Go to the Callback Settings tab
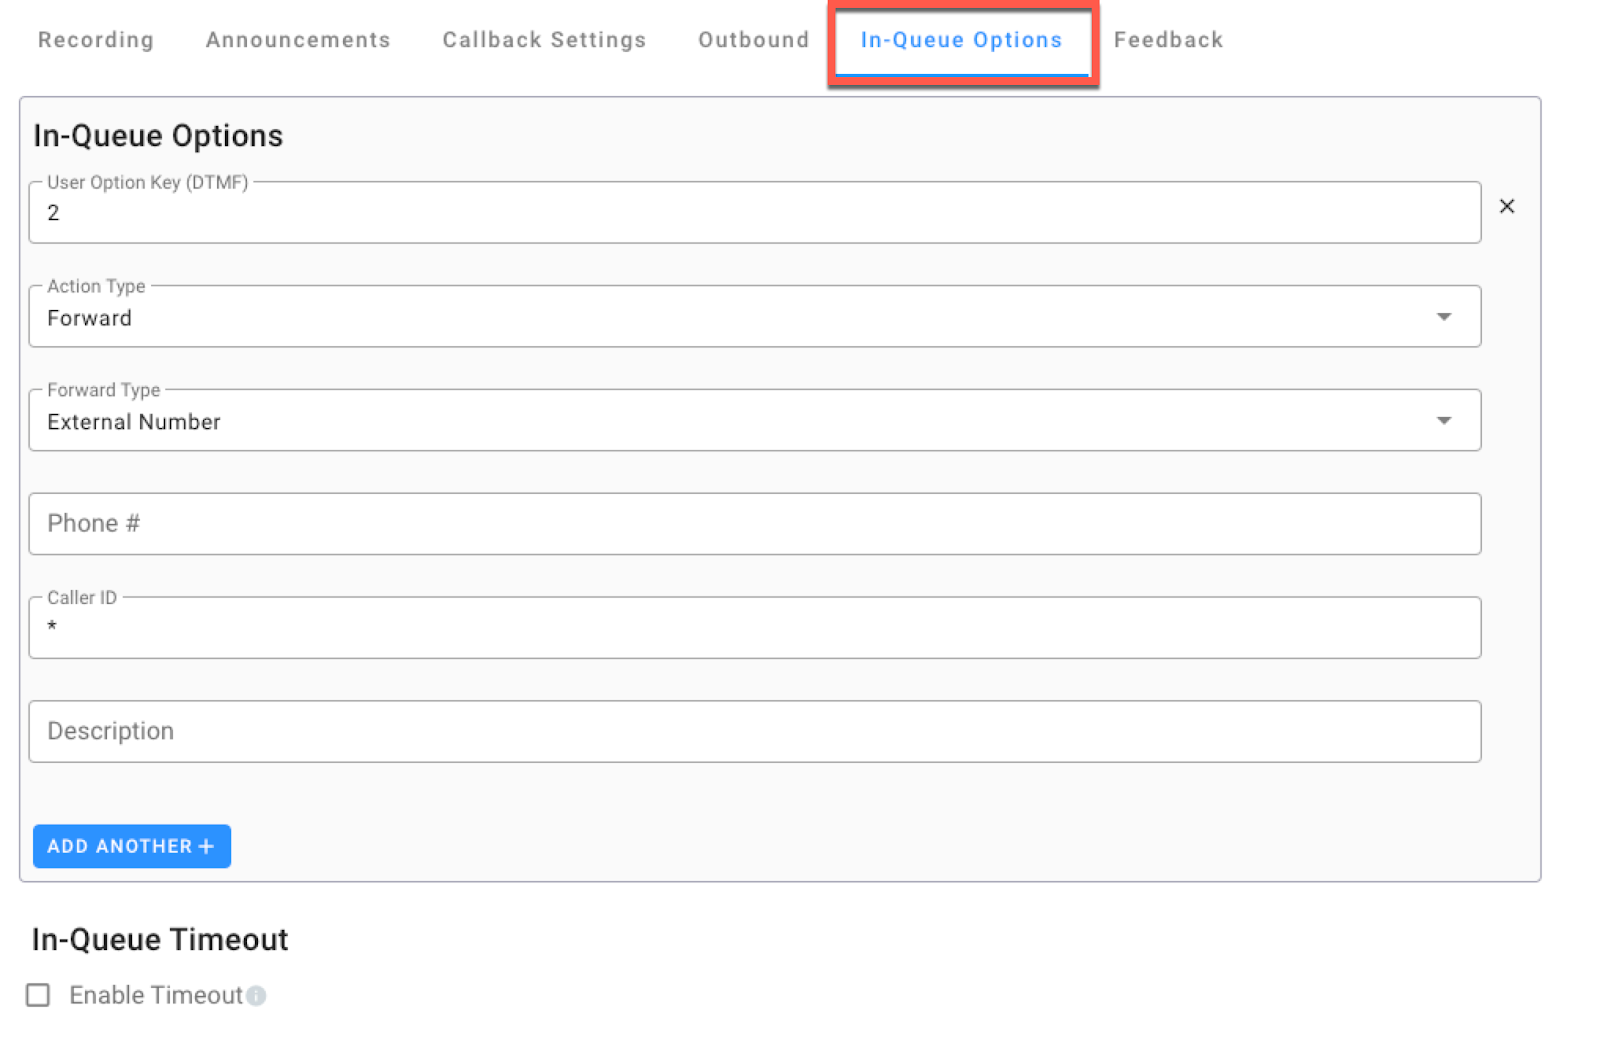The width and height of the screenshot is (1600, 1043). tap(544, 40)
